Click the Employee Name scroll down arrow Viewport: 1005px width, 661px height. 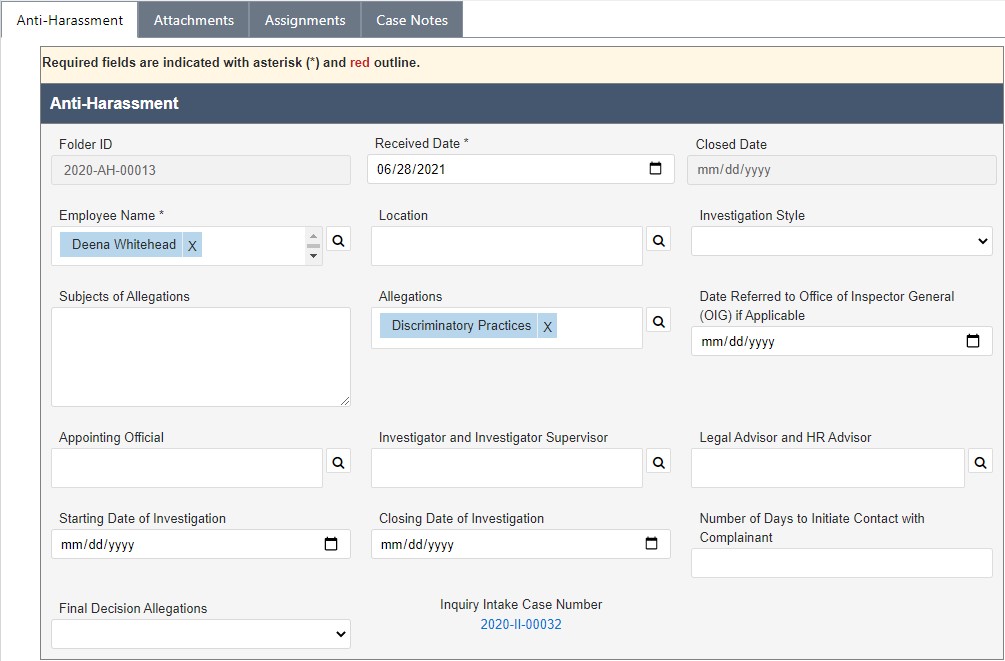pyautogui.click(x=313, y=256)
